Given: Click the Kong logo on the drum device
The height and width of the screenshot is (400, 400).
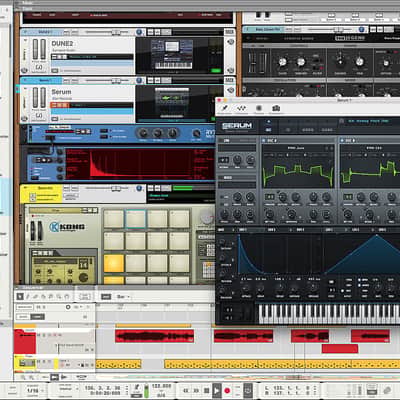Looking at the screenshot, I should click(x=67, y=227).
